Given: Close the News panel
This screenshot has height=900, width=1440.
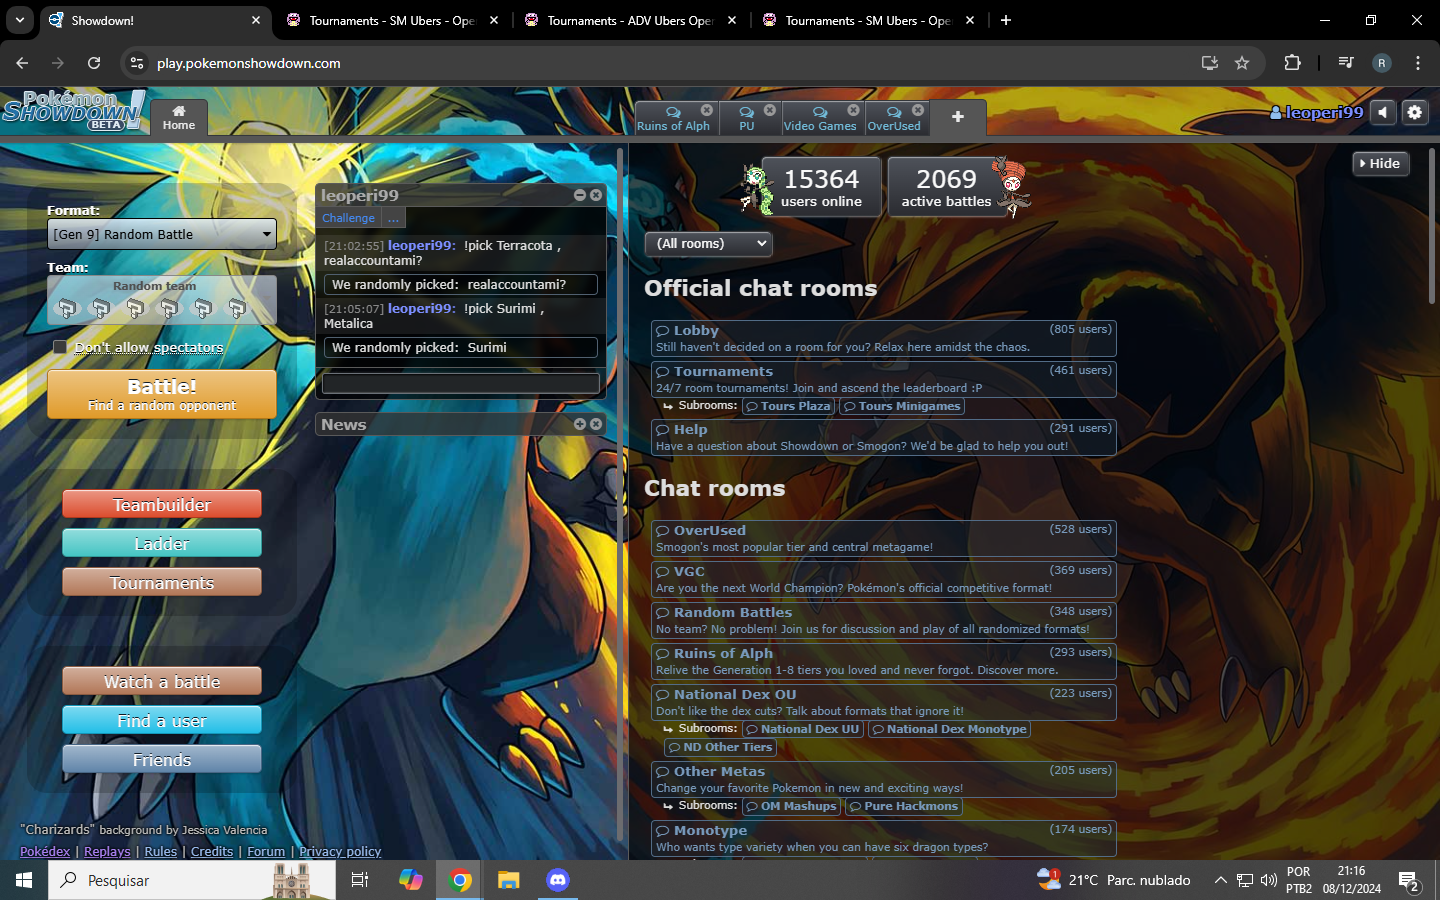Looking at the screenshot, I should pos(596,424).
